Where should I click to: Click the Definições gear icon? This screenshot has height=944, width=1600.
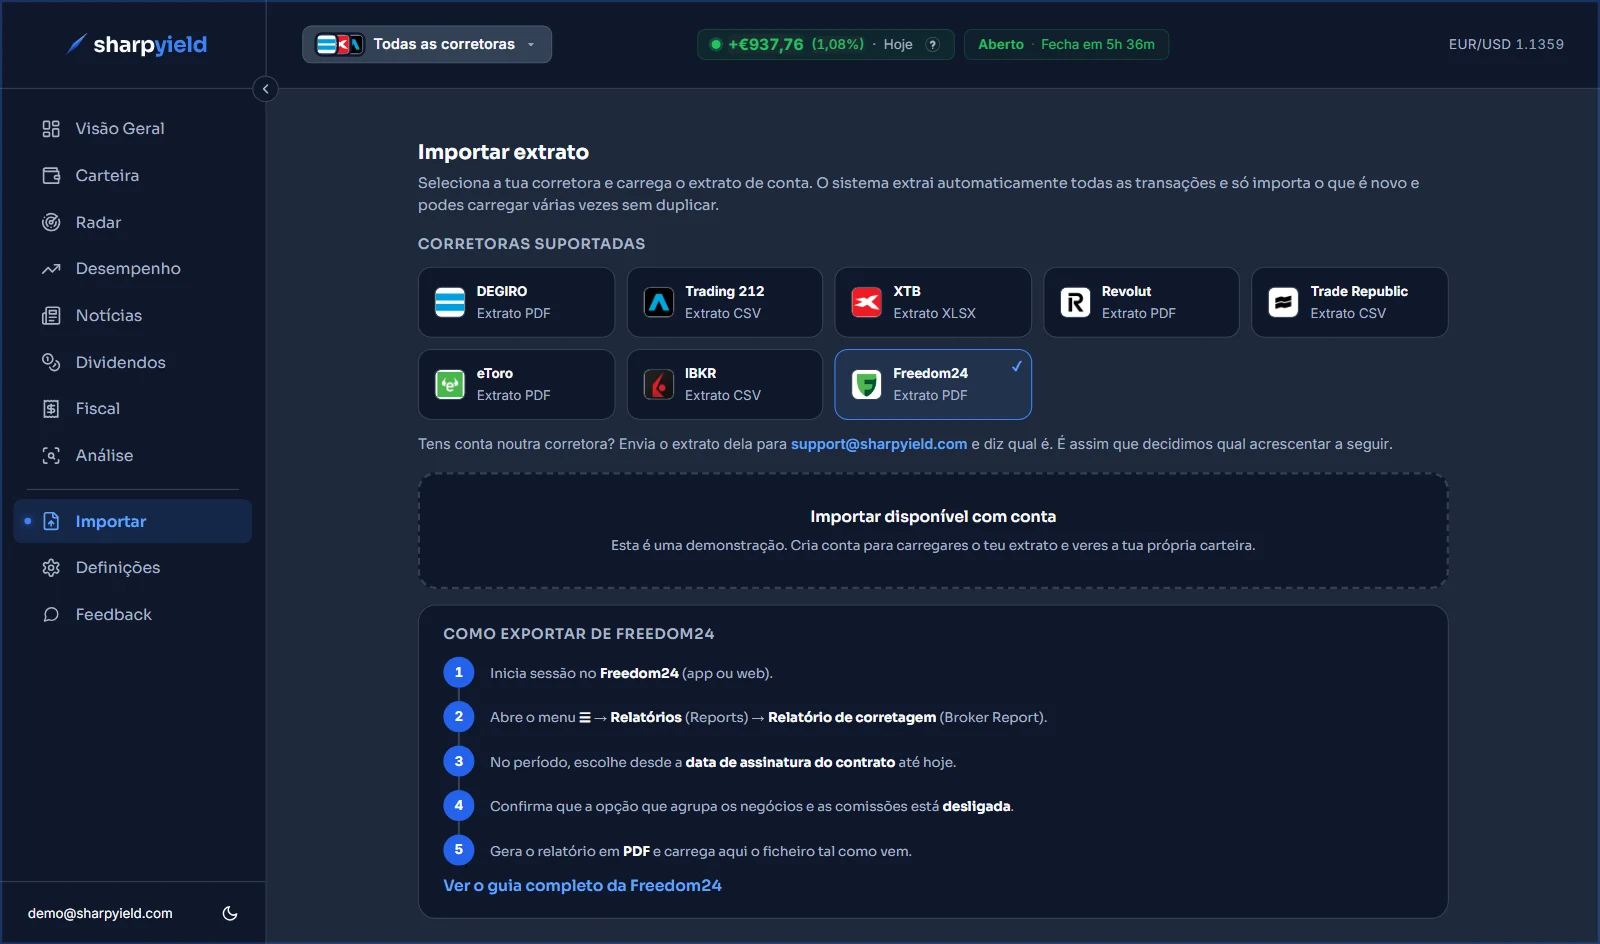[51, 567]
